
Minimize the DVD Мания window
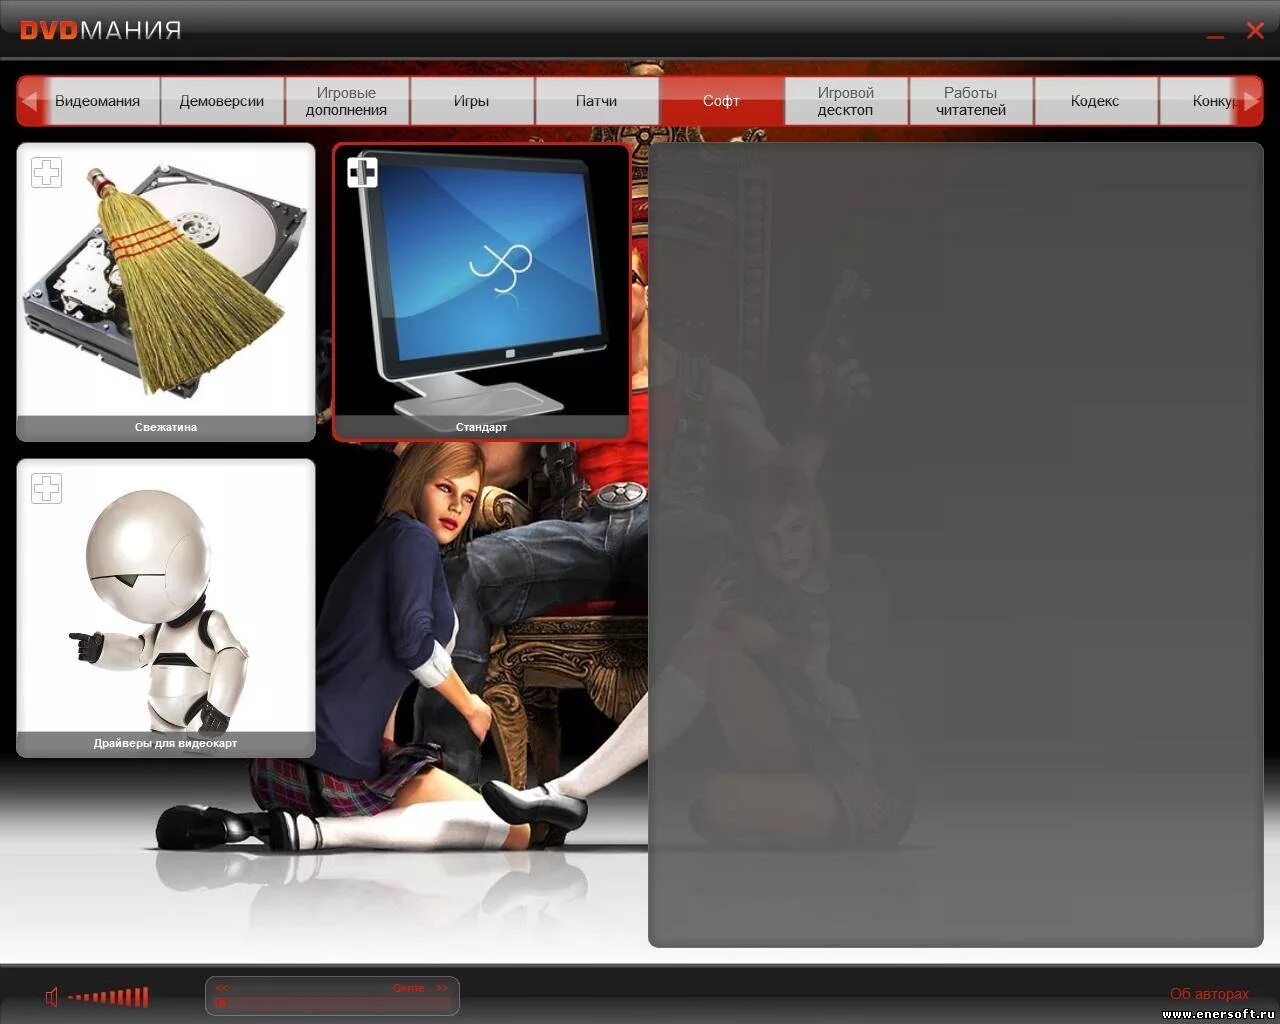tap(1215, 36)
